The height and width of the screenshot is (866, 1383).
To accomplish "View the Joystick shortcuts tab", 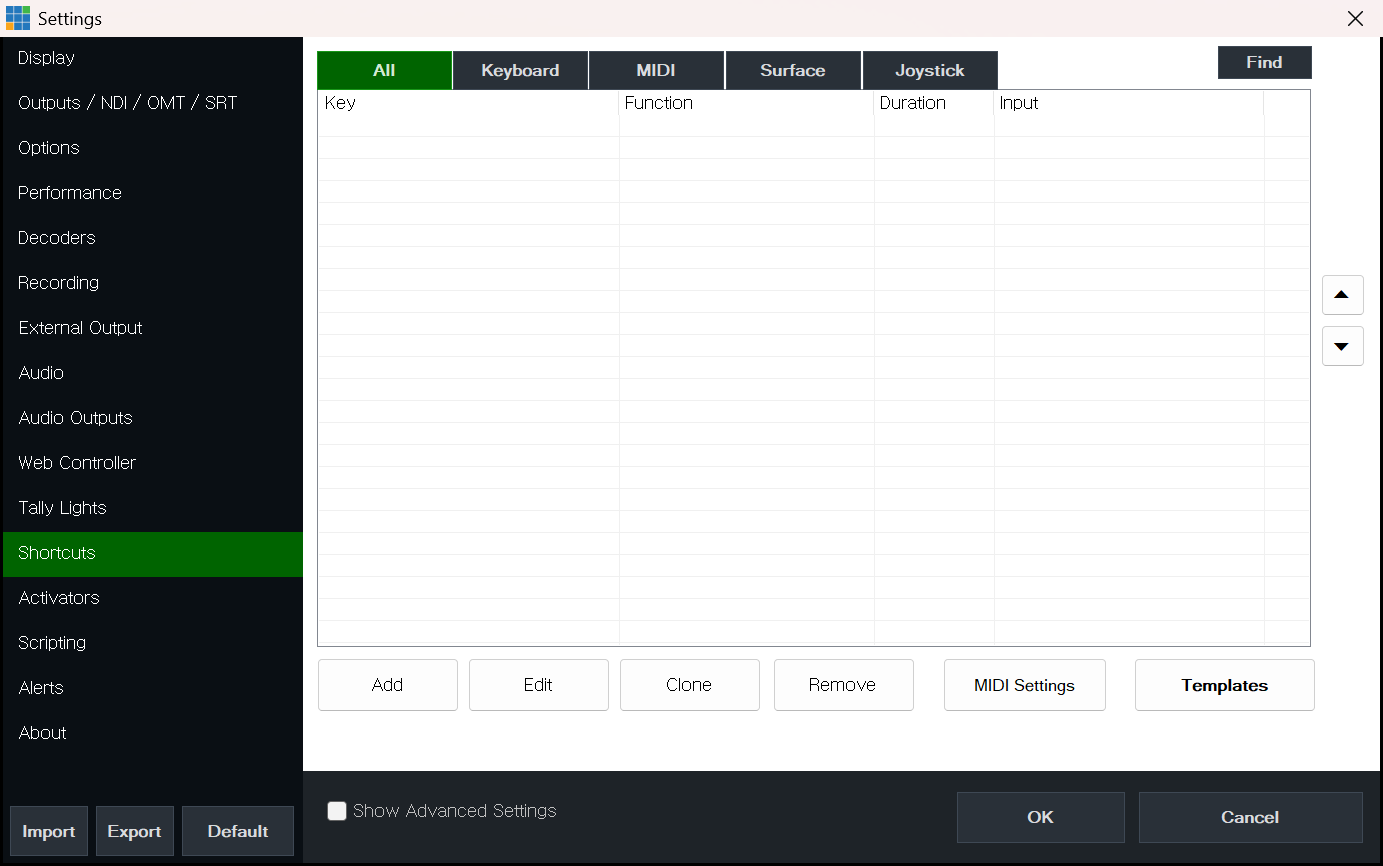I will (x=930, y=70).
